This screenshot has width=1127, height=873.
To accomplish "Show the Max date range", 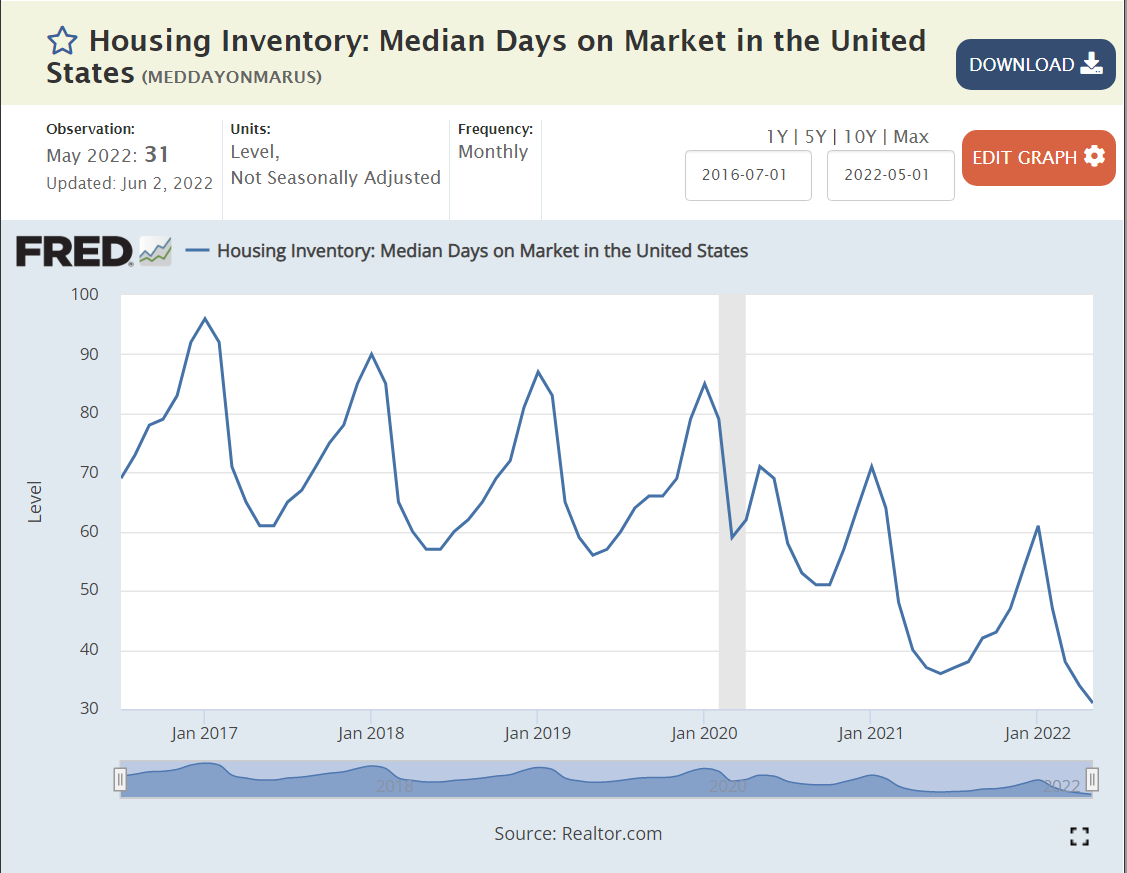I will pyautogui.click(x=911, y=137).
